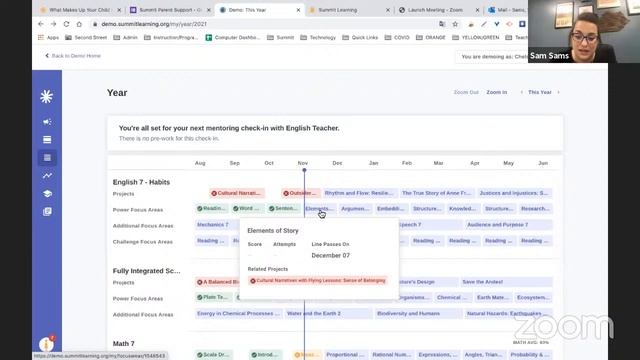
Task: Reload the page with refresh icon
Action: click(x=66, y=24)
